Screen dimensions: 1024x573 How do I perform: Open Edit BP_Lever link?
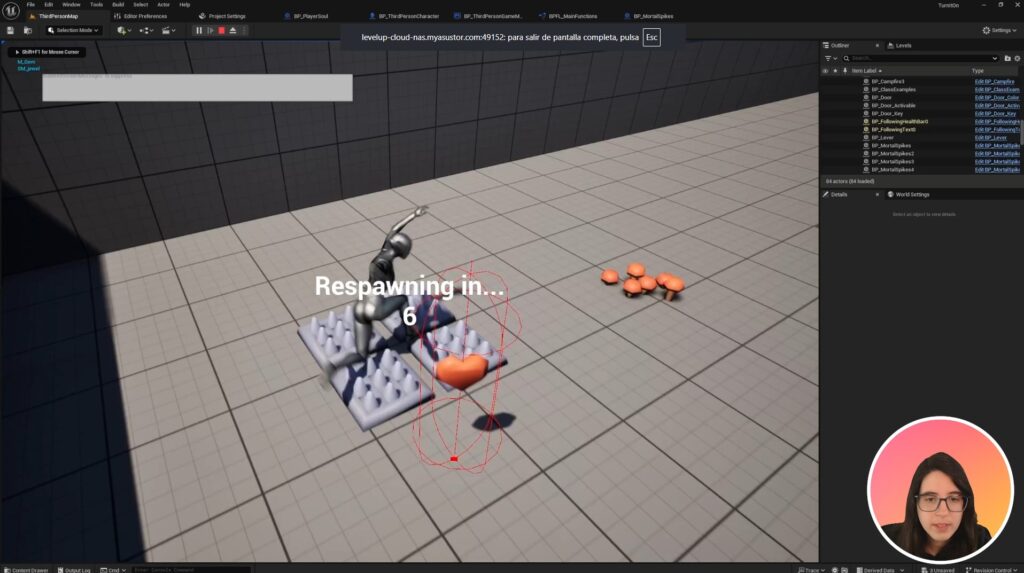(x=991, y=137)
